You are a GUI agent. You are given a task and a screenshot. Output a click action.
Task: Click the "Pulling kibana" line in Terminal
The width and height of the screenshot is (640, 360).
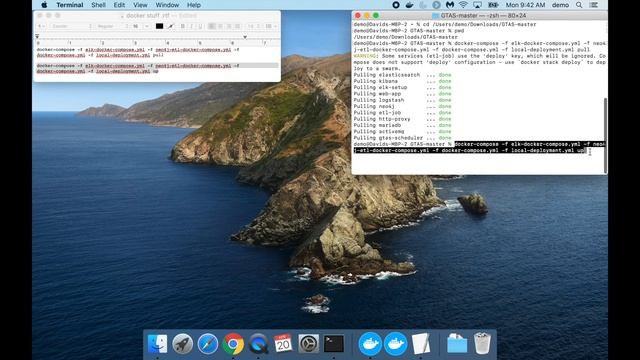point(402,81)
